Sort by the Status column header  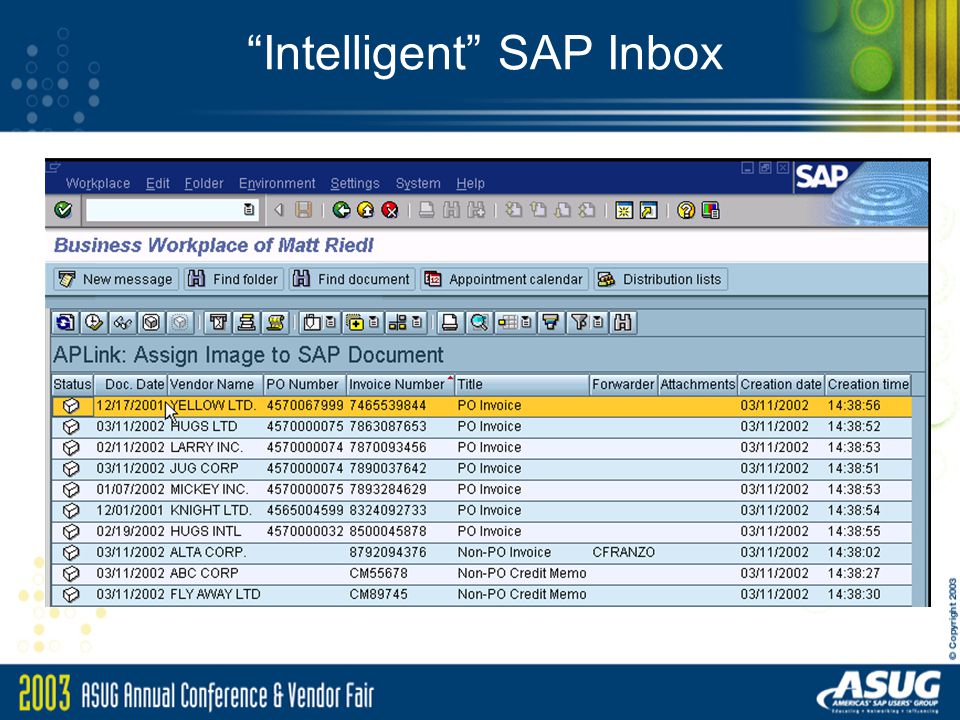(x=72, y=384)
